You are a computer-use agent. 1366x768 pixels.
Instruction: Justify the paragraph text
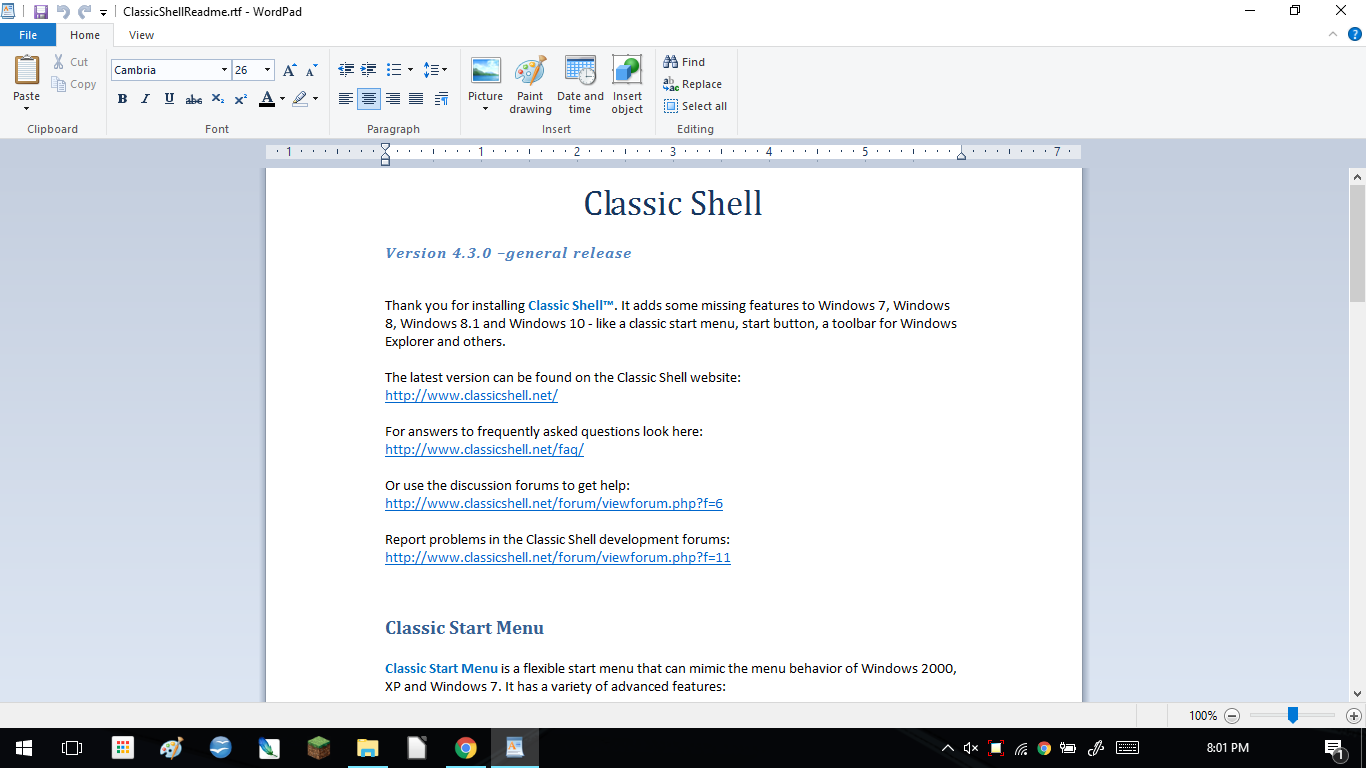tap(416, 99)
